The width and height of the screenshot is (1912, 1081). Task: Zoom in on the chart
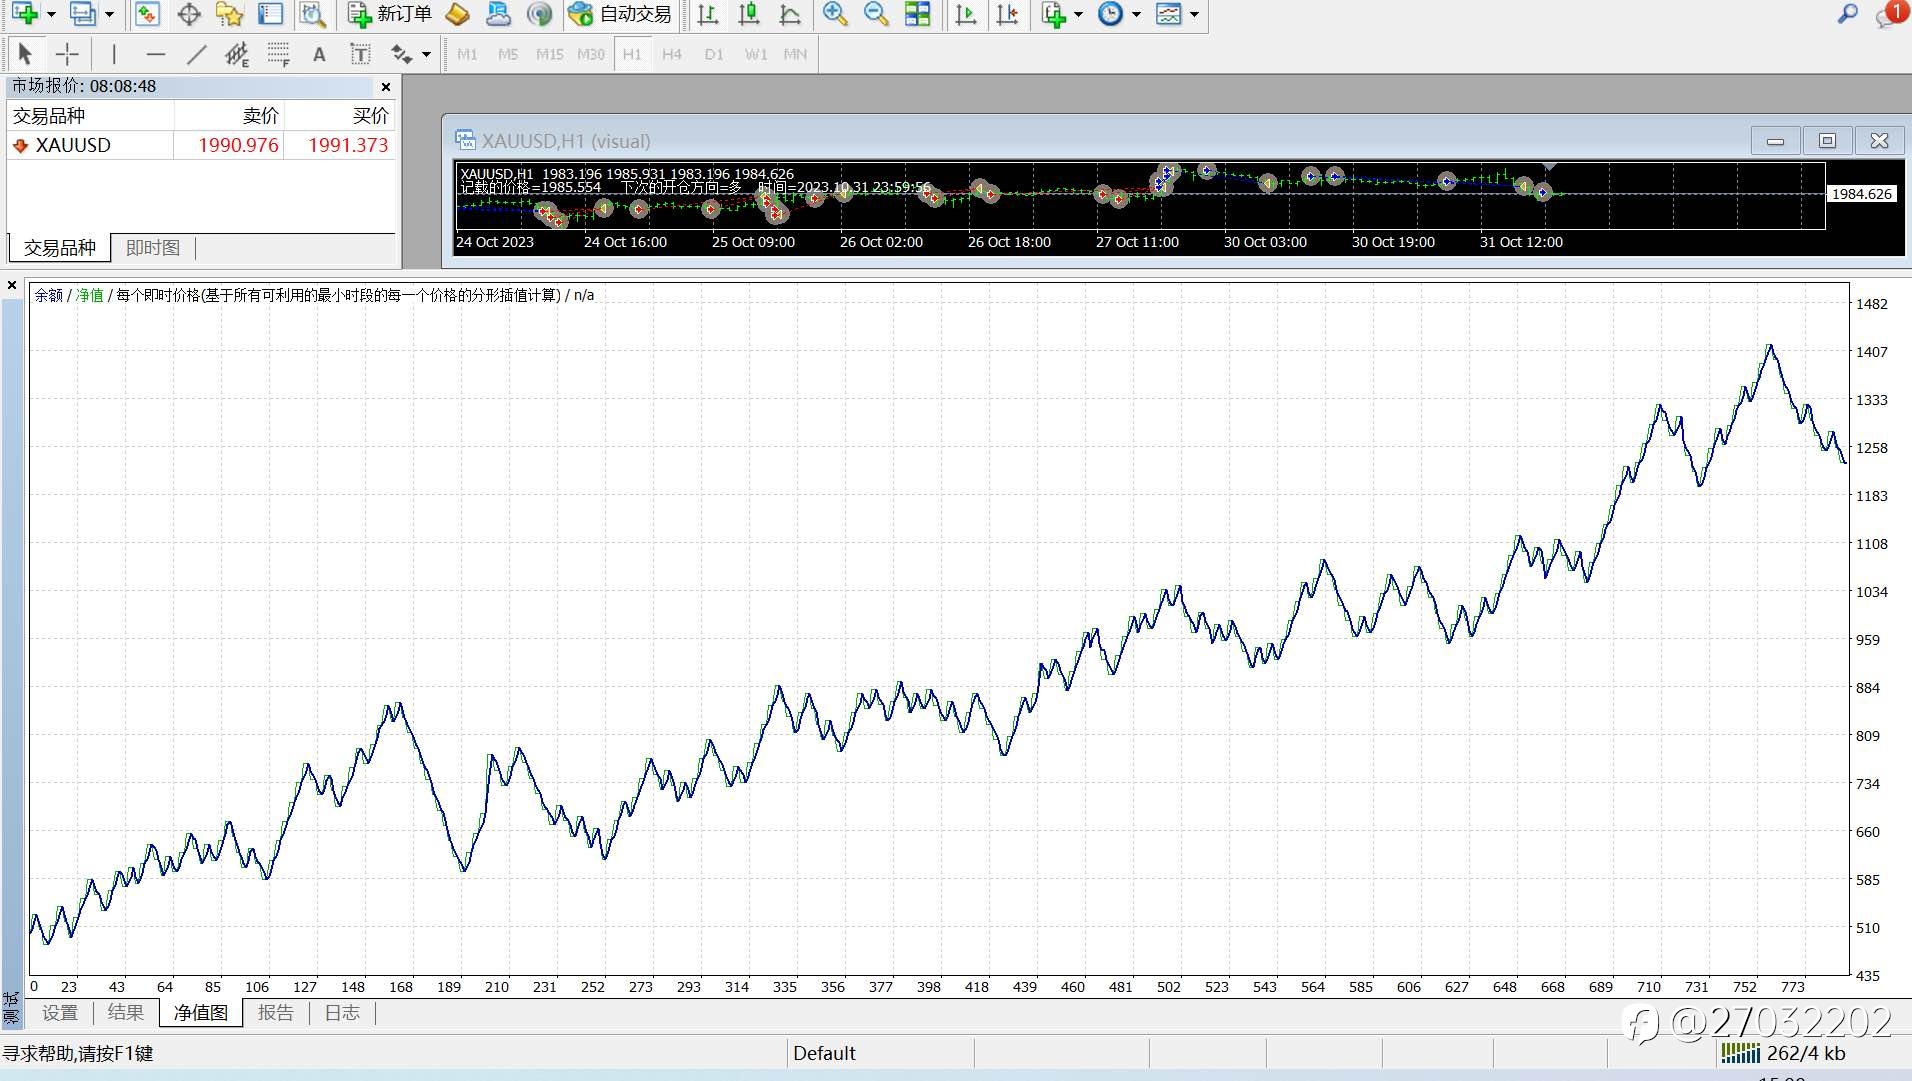835,14
